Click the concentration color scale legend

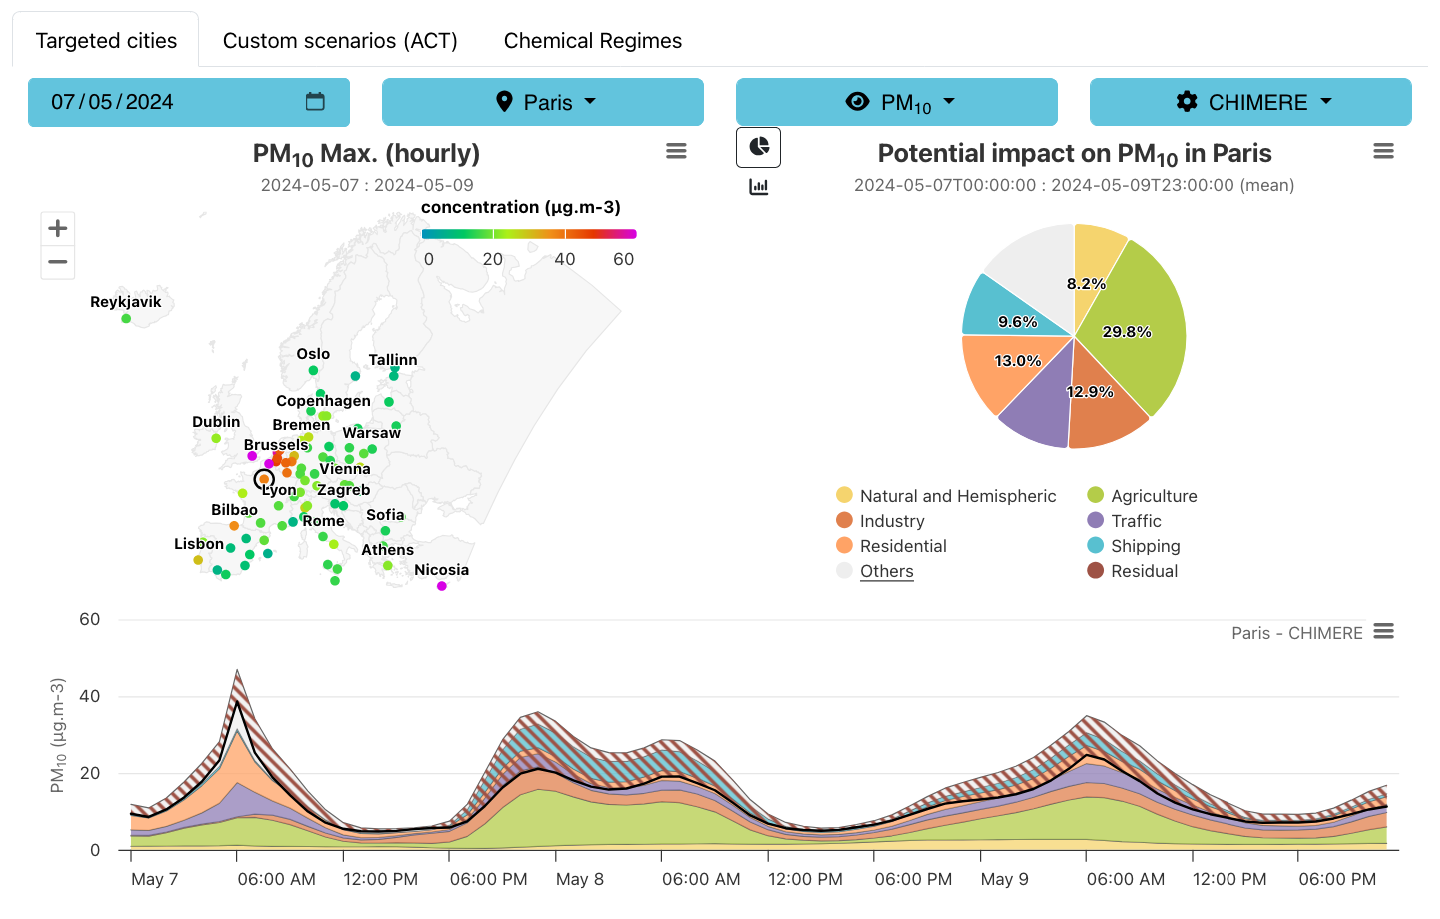529,233
